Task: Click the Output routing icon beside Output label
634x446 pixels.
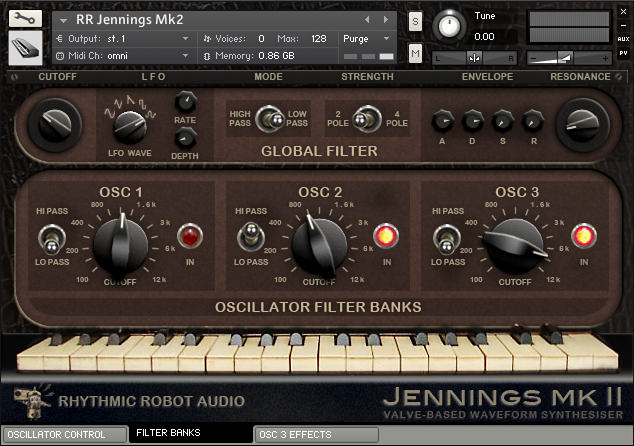Action: tap(59, 39)
